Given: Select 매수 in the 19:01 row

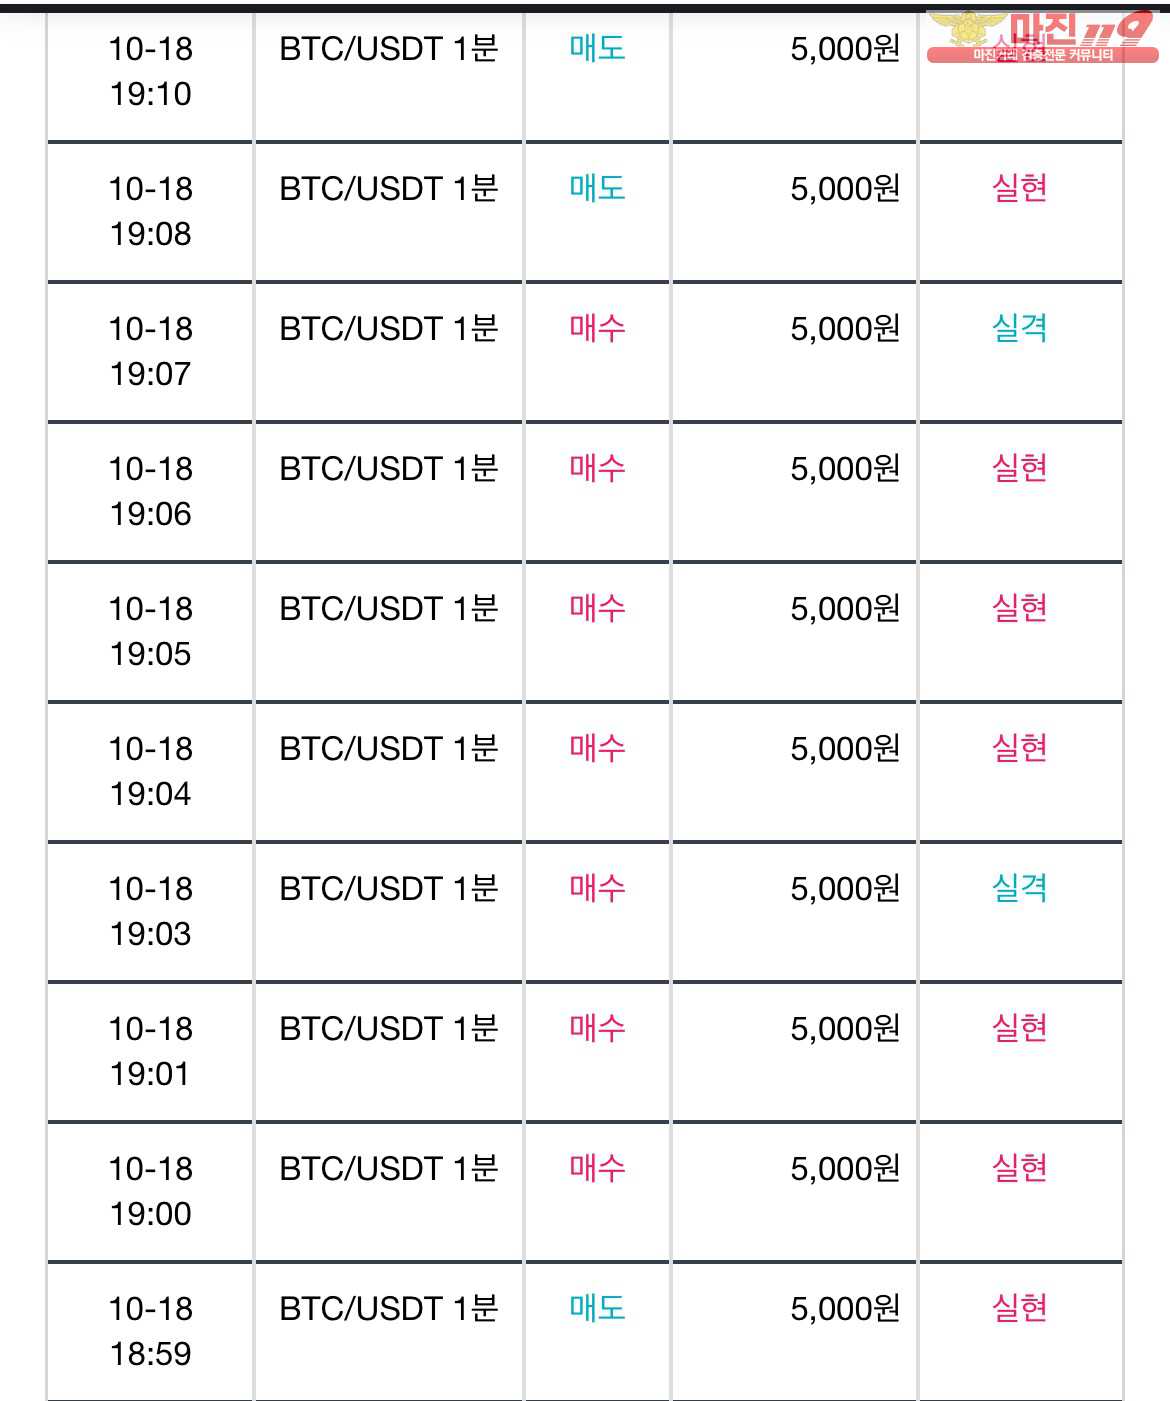Looking at the screenshot, I should [597, 1028].
